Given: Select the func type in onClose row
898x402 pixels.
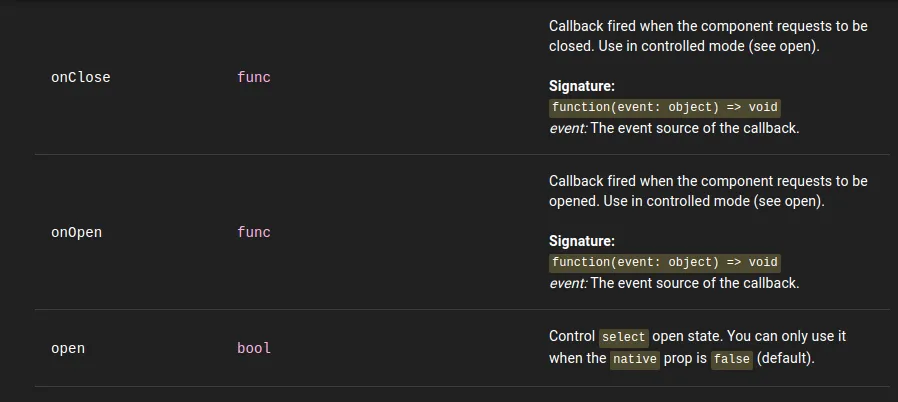Looking at the screenshot, I should [x=254, y=77].
